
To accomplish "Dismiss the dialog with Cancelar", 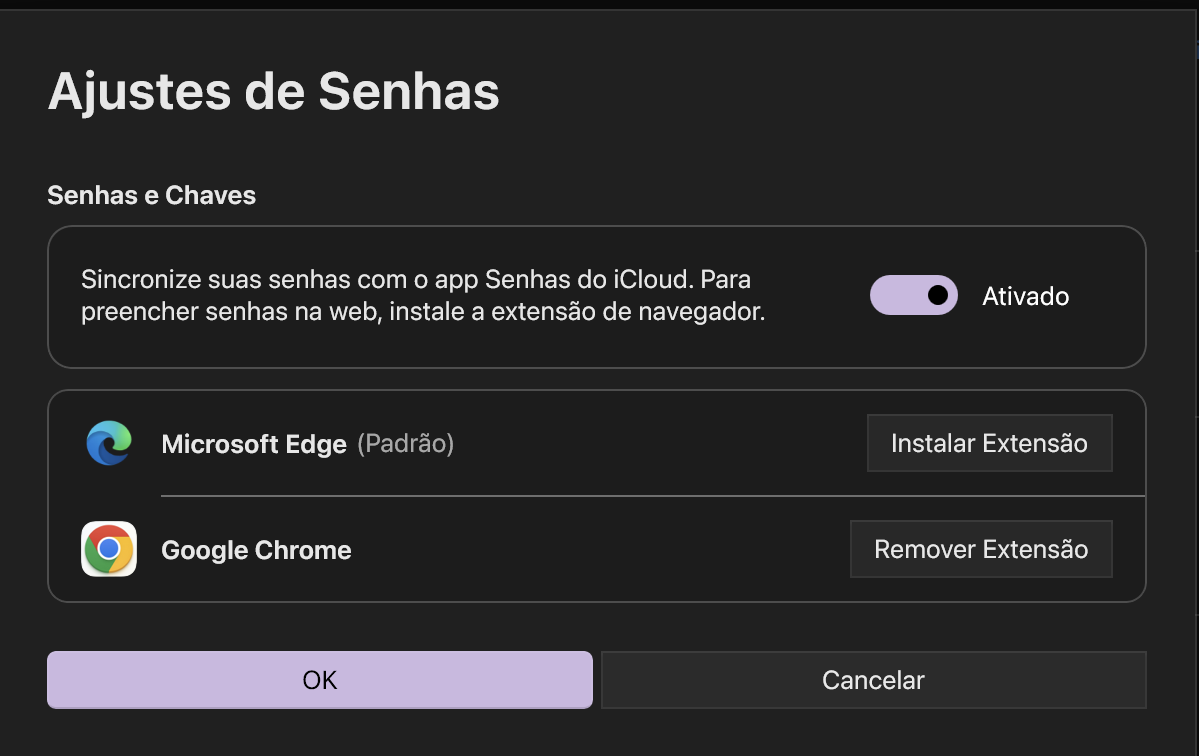I will [x=873, y=680].
